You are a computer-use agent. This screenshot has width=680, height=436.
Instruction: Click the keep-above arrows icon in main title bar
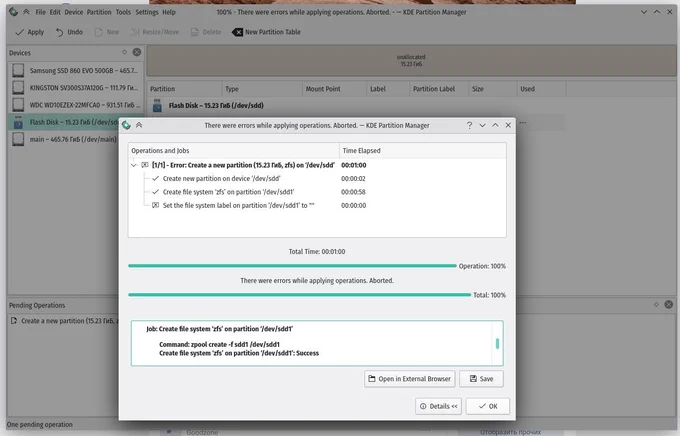click(x=26, y=12)
